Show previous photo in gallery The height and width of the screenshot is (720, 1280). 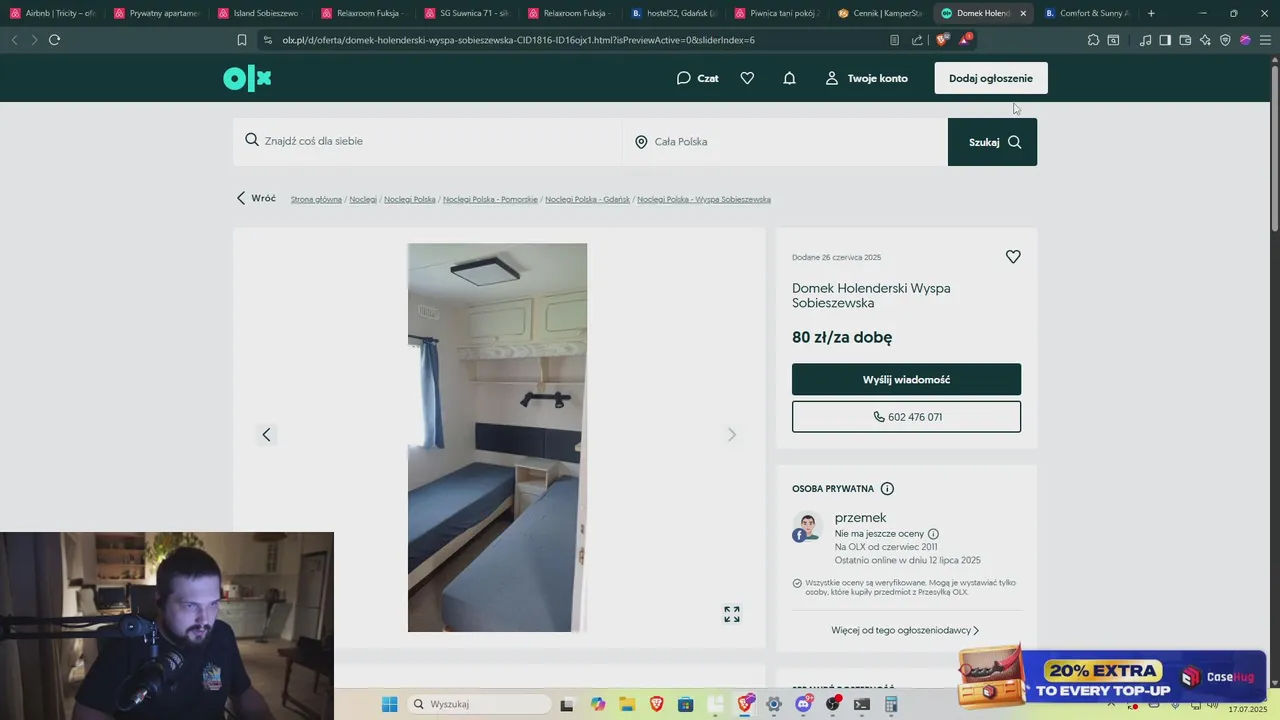pyautogui.click(x=266, y=434)
